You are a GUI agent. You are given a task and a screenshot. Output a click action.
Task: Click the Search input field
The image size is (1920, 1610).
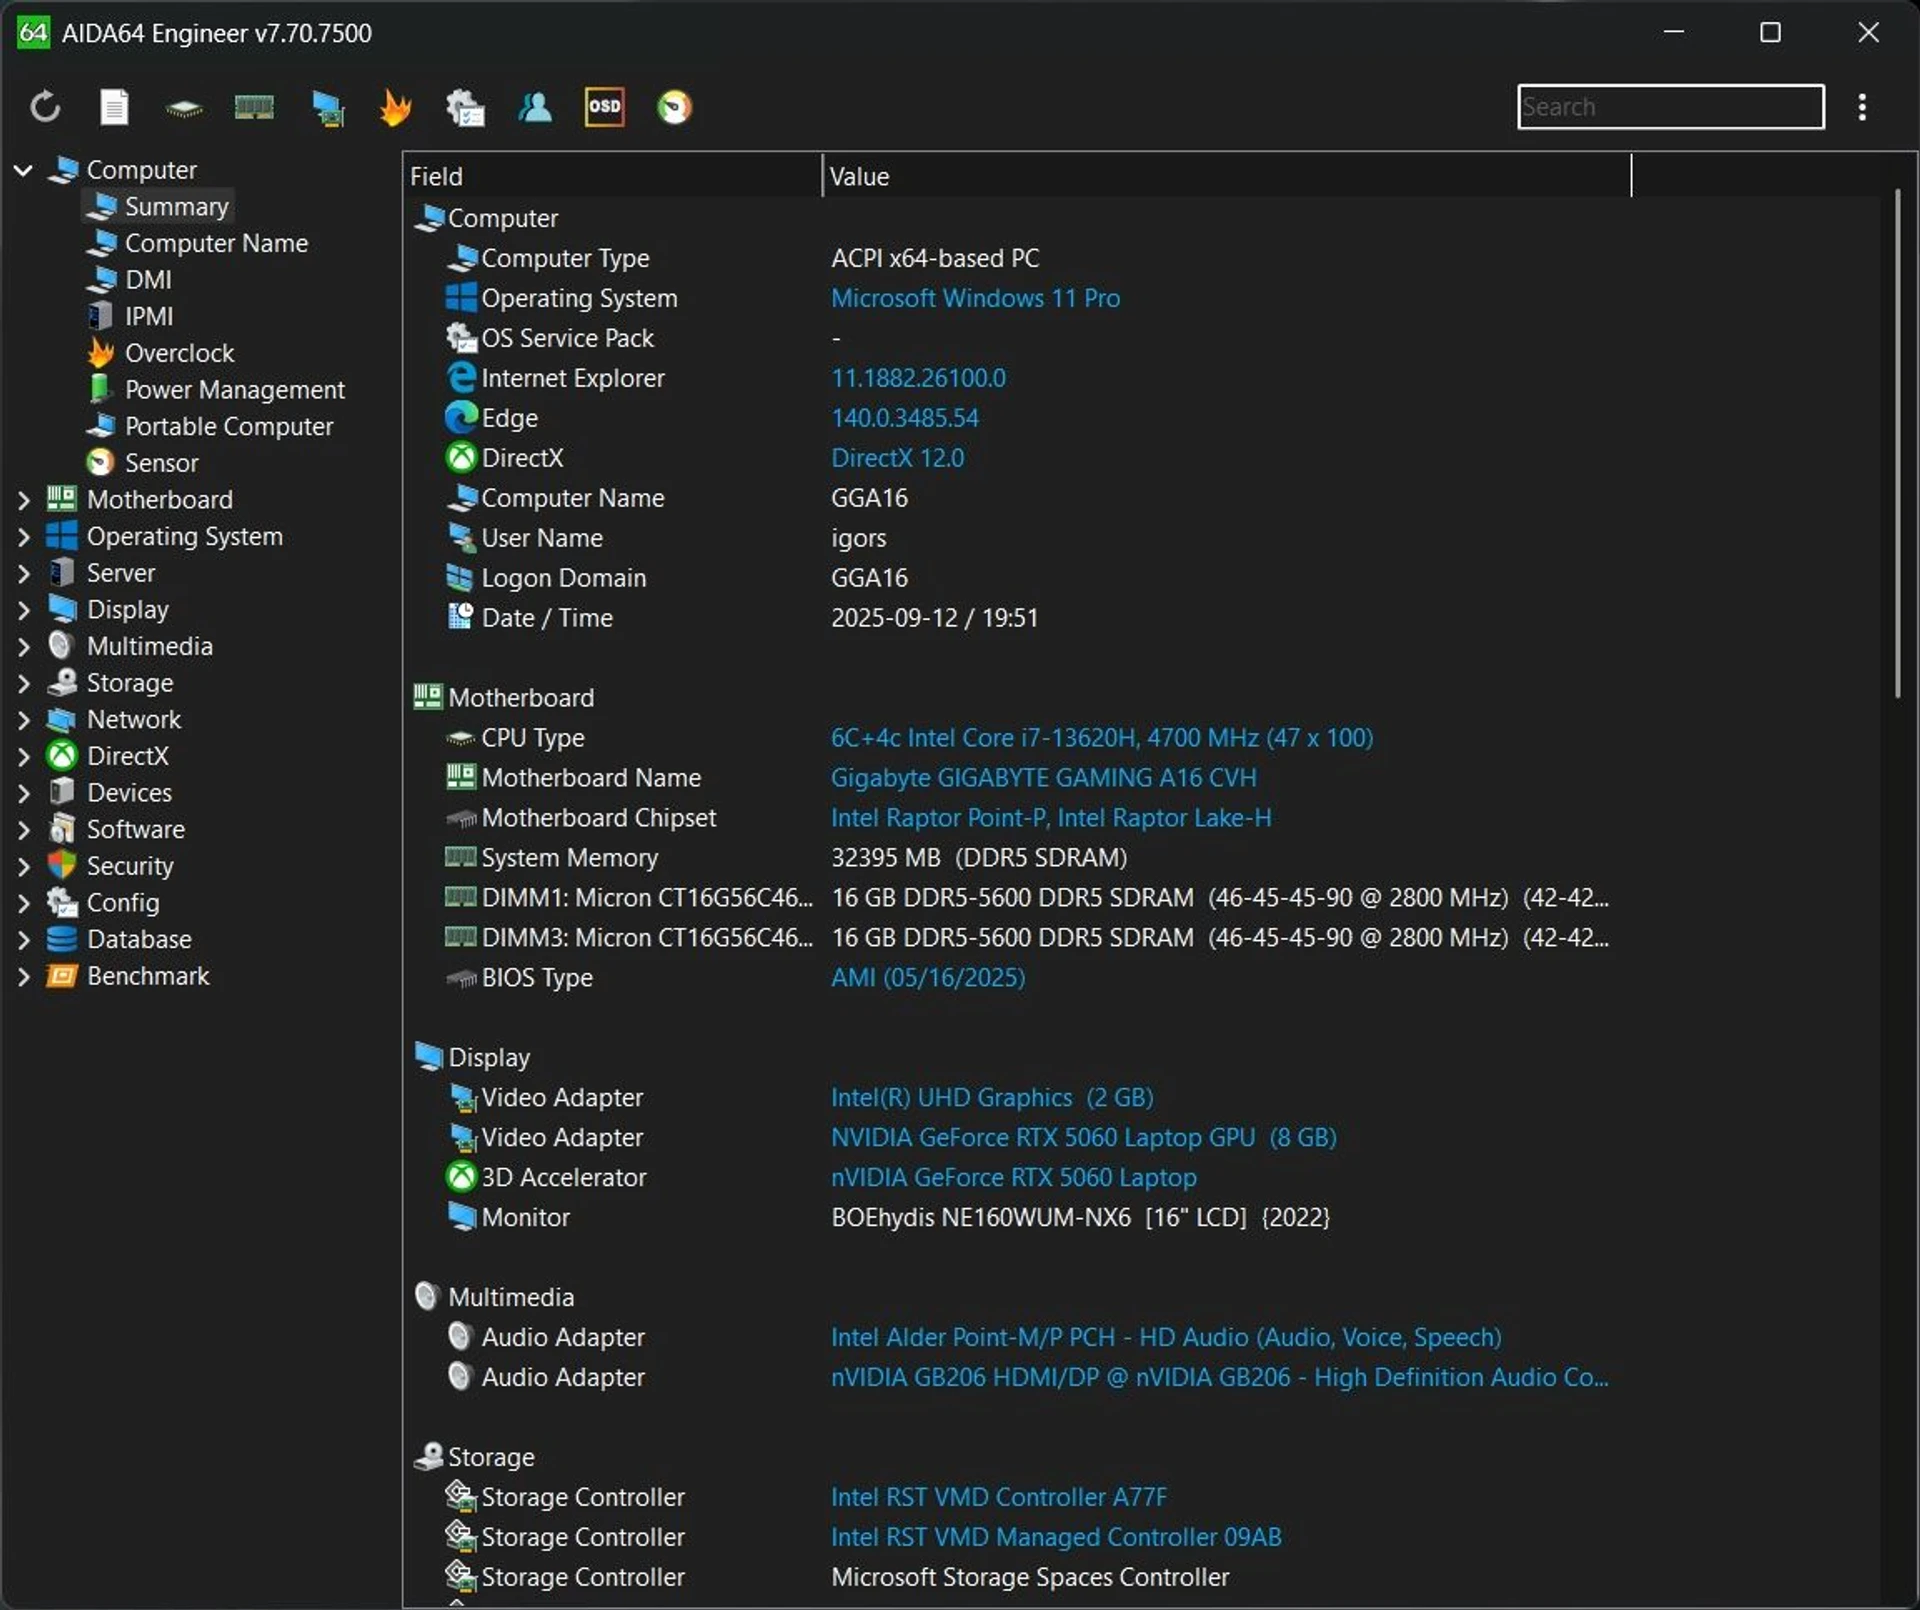tap(1670, 107)
